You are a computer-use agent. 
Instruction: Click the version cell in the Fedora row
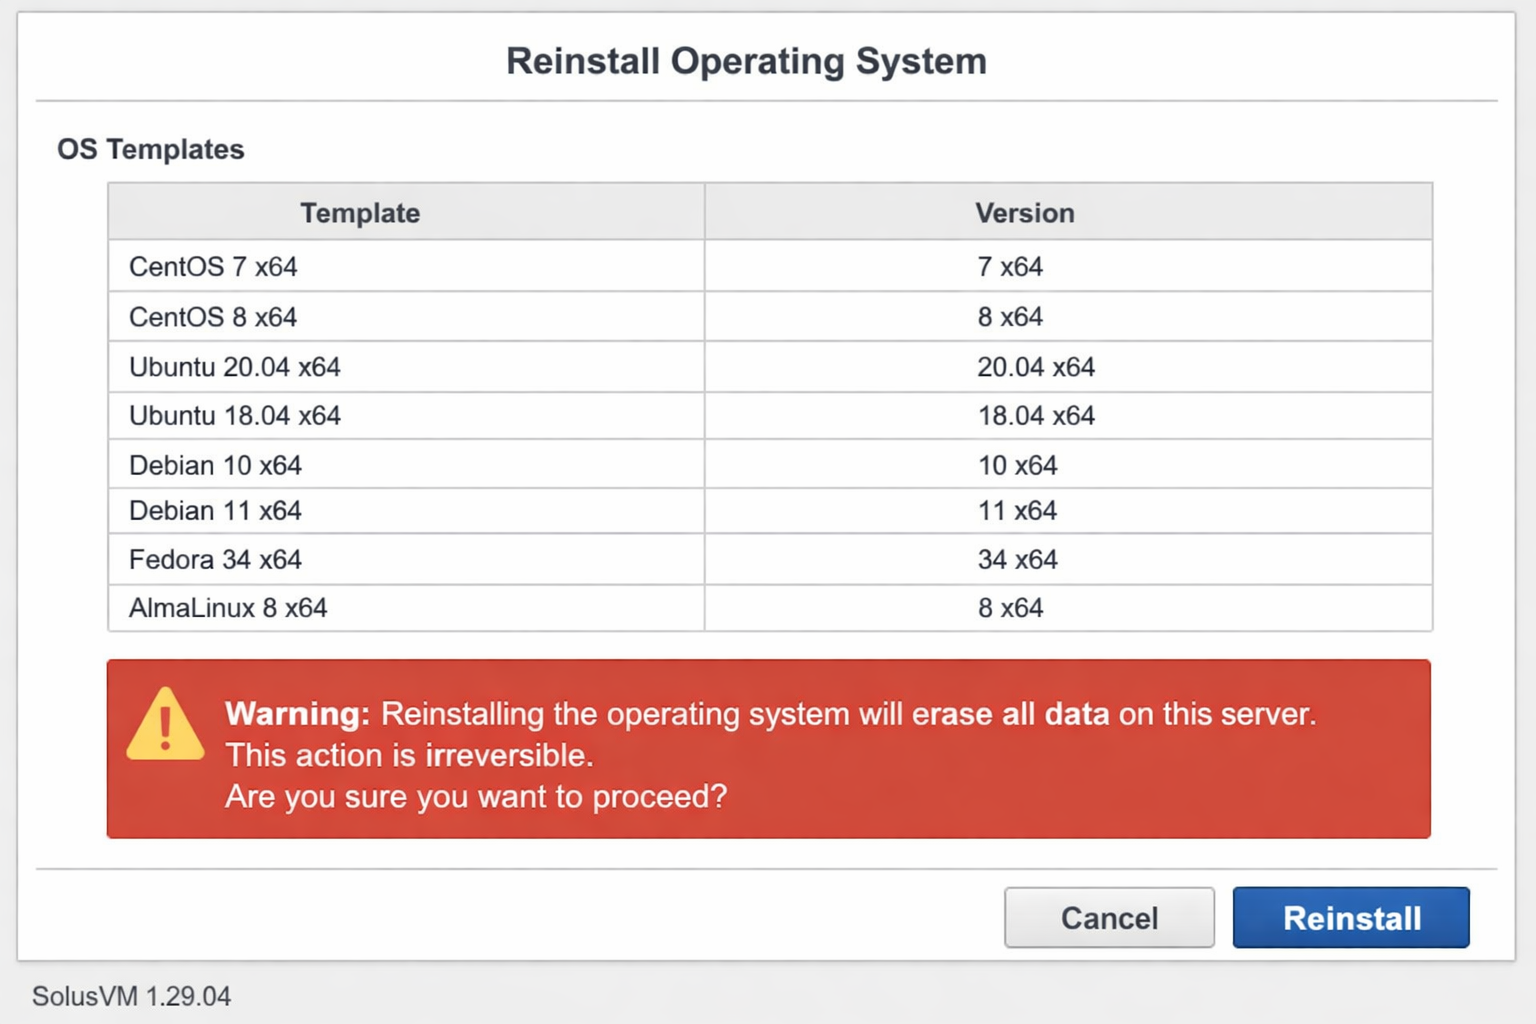click(1017, 559)
